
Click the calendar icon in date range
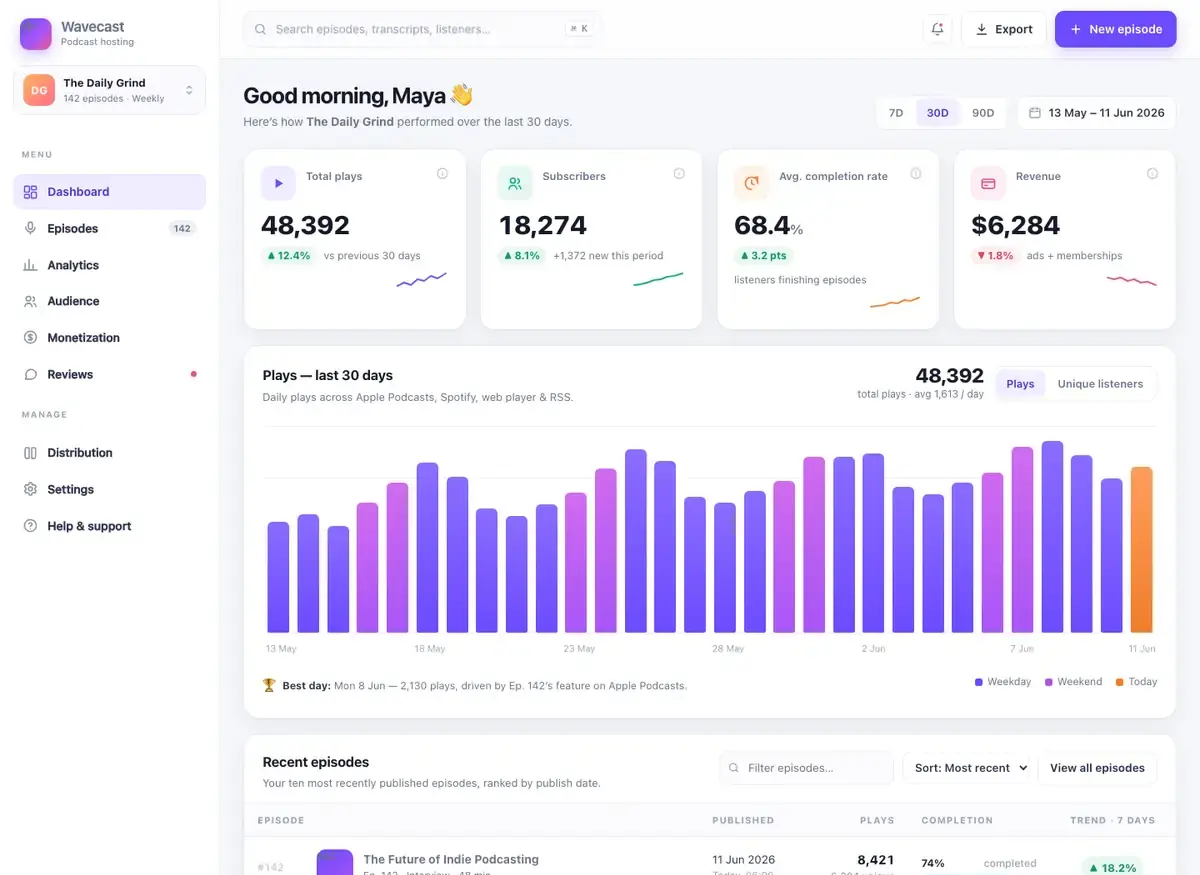pos(1035,113)
